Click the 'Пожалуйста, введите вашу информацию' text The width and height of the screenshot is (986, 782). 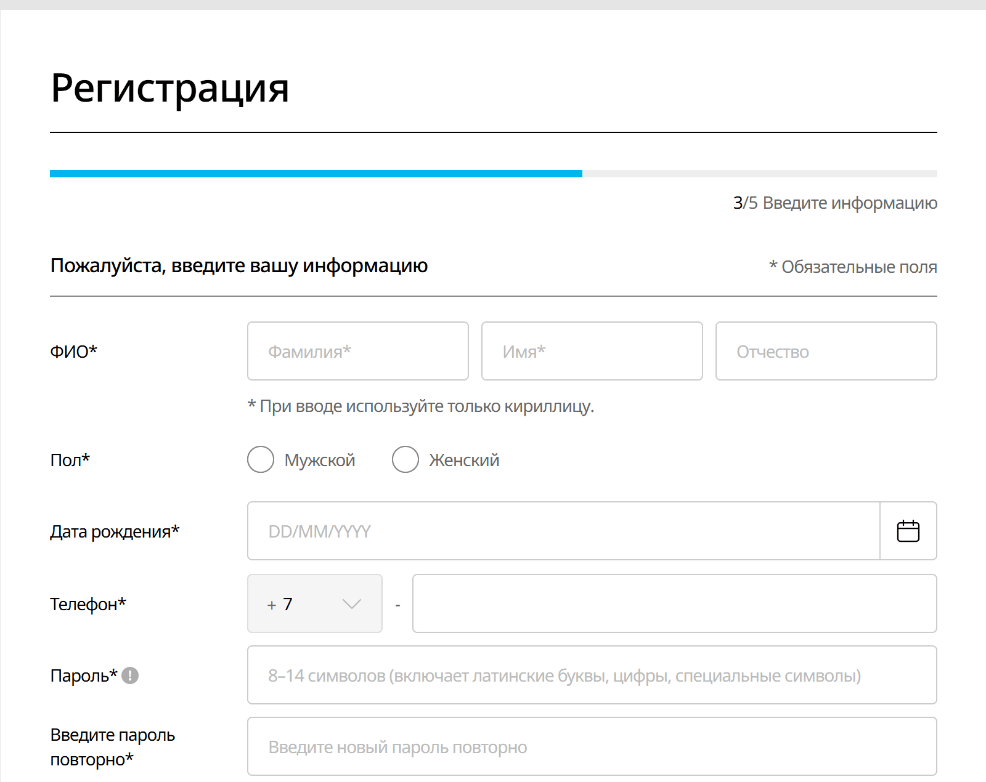(239, 265)
